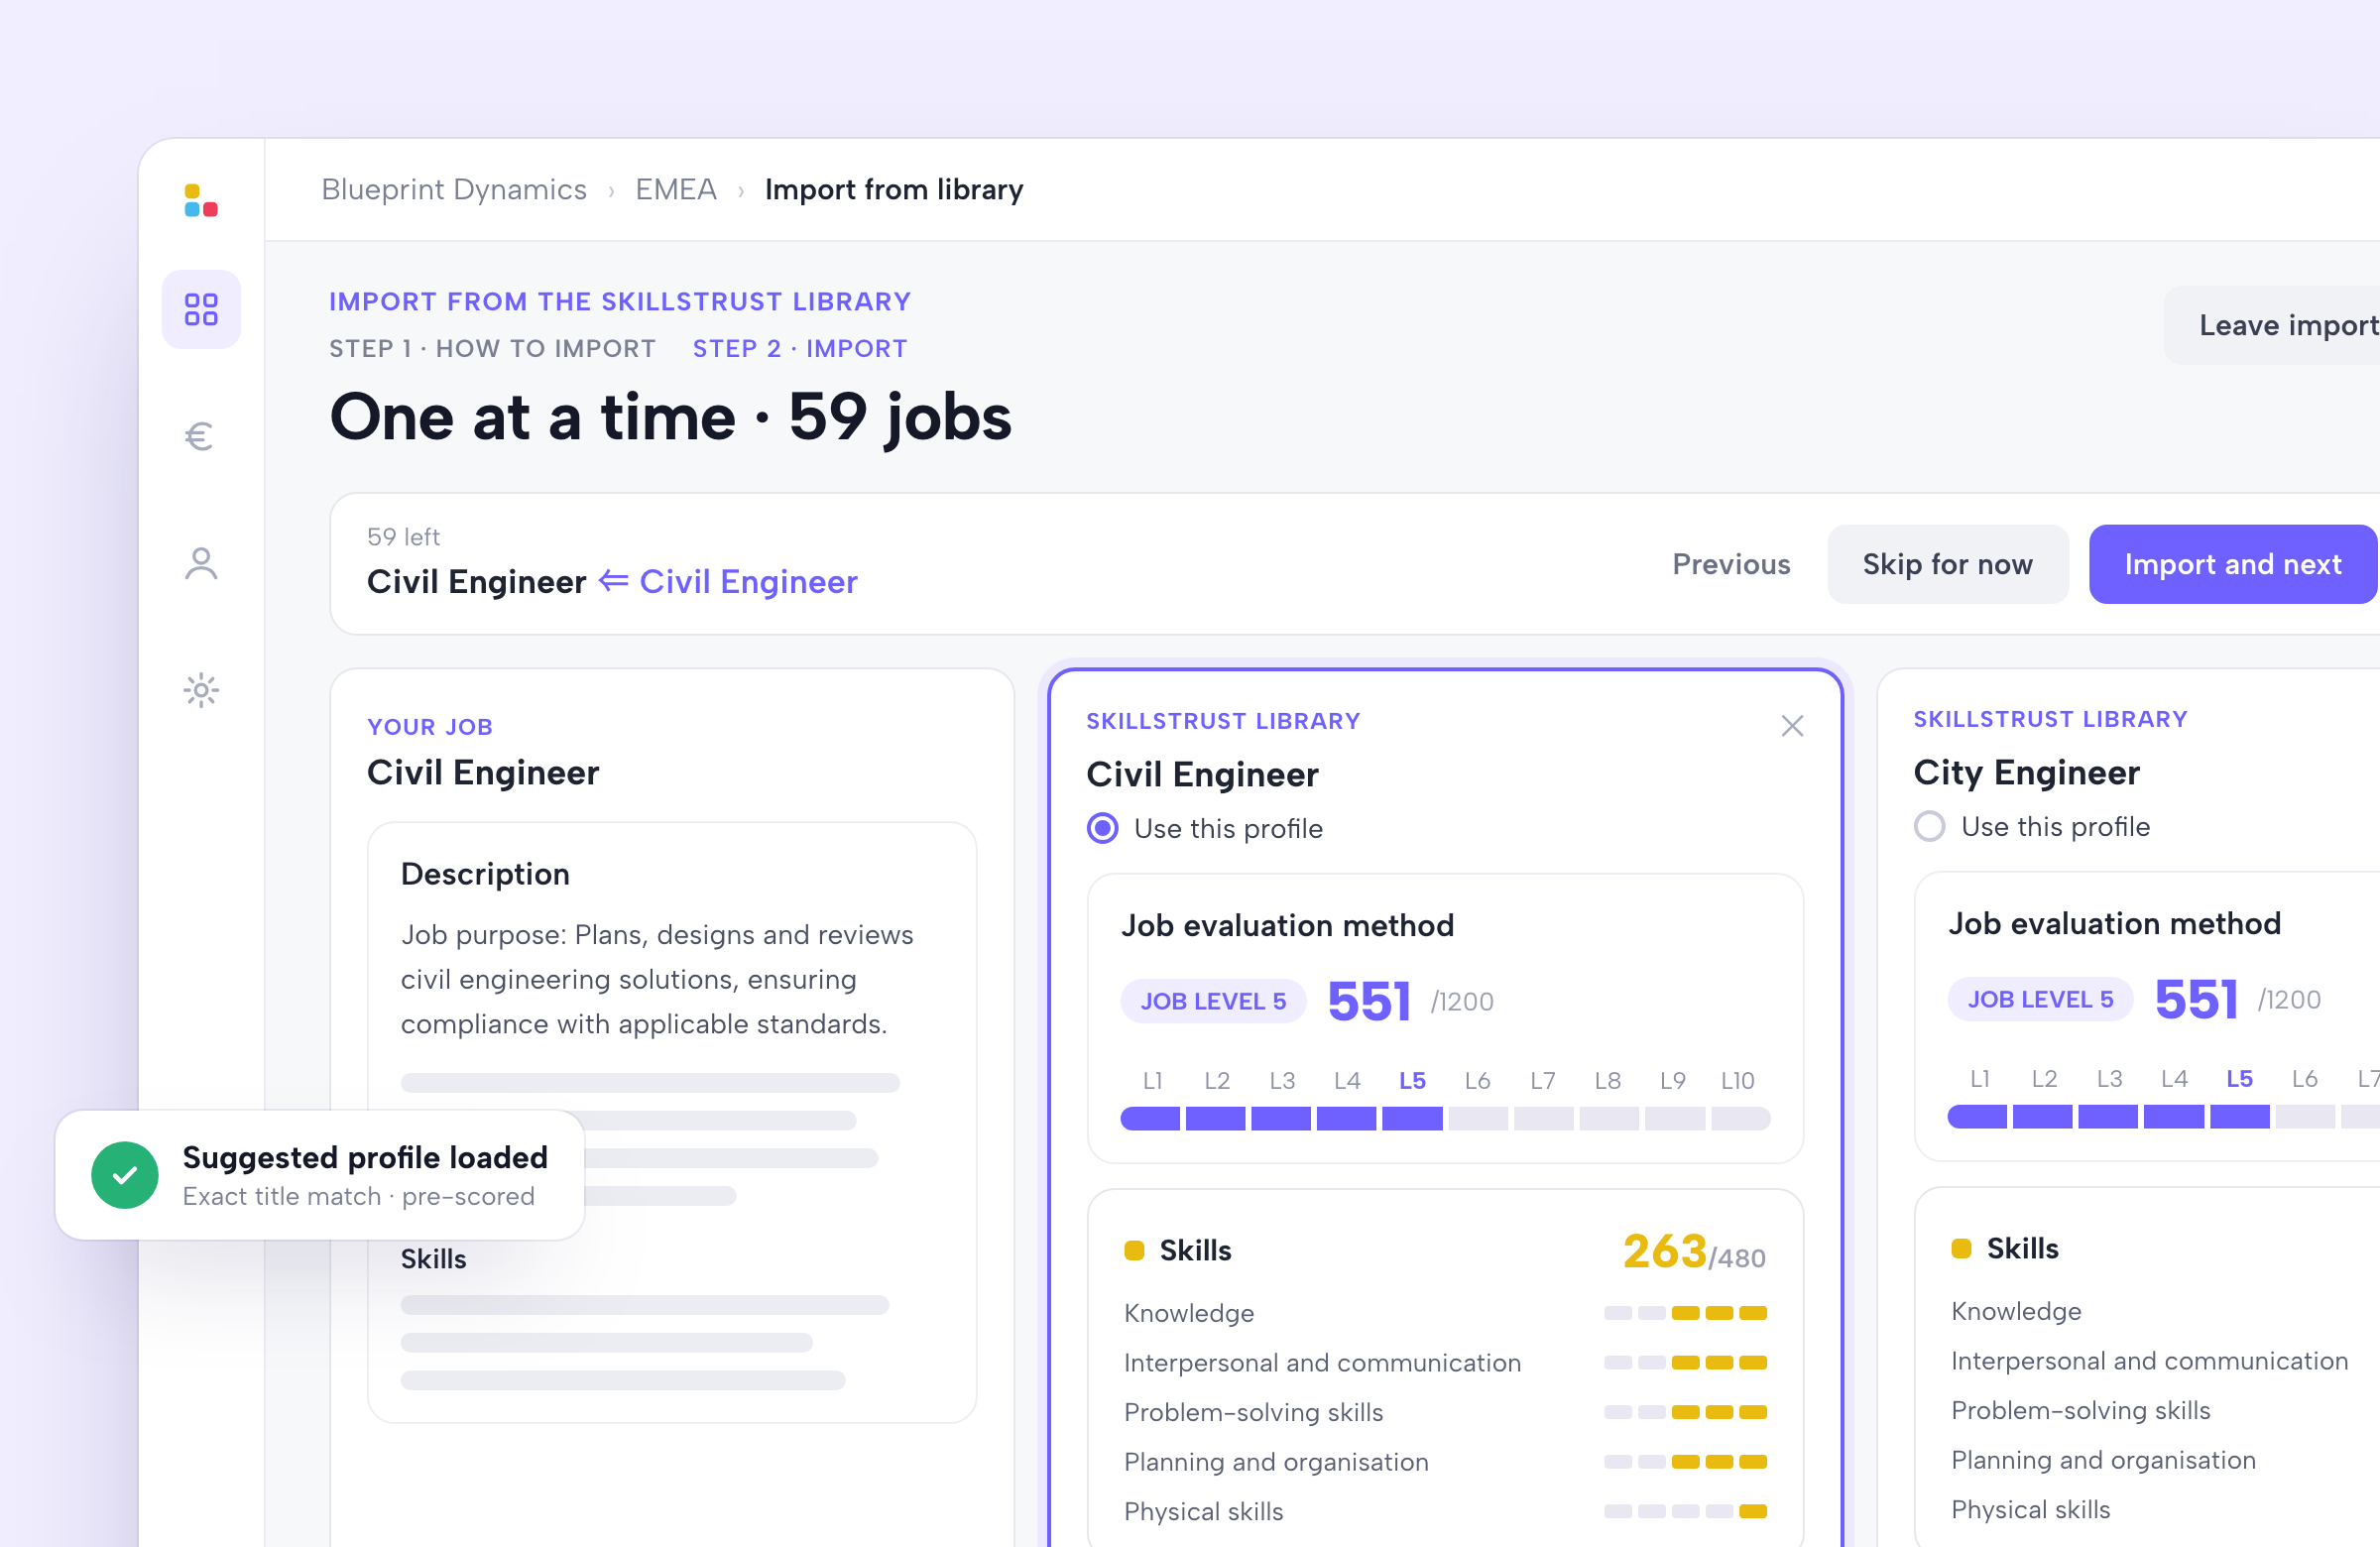Click Skip for now
The width and height of the screenshot is (2380, 1547).
click(x=1947, y=564)
